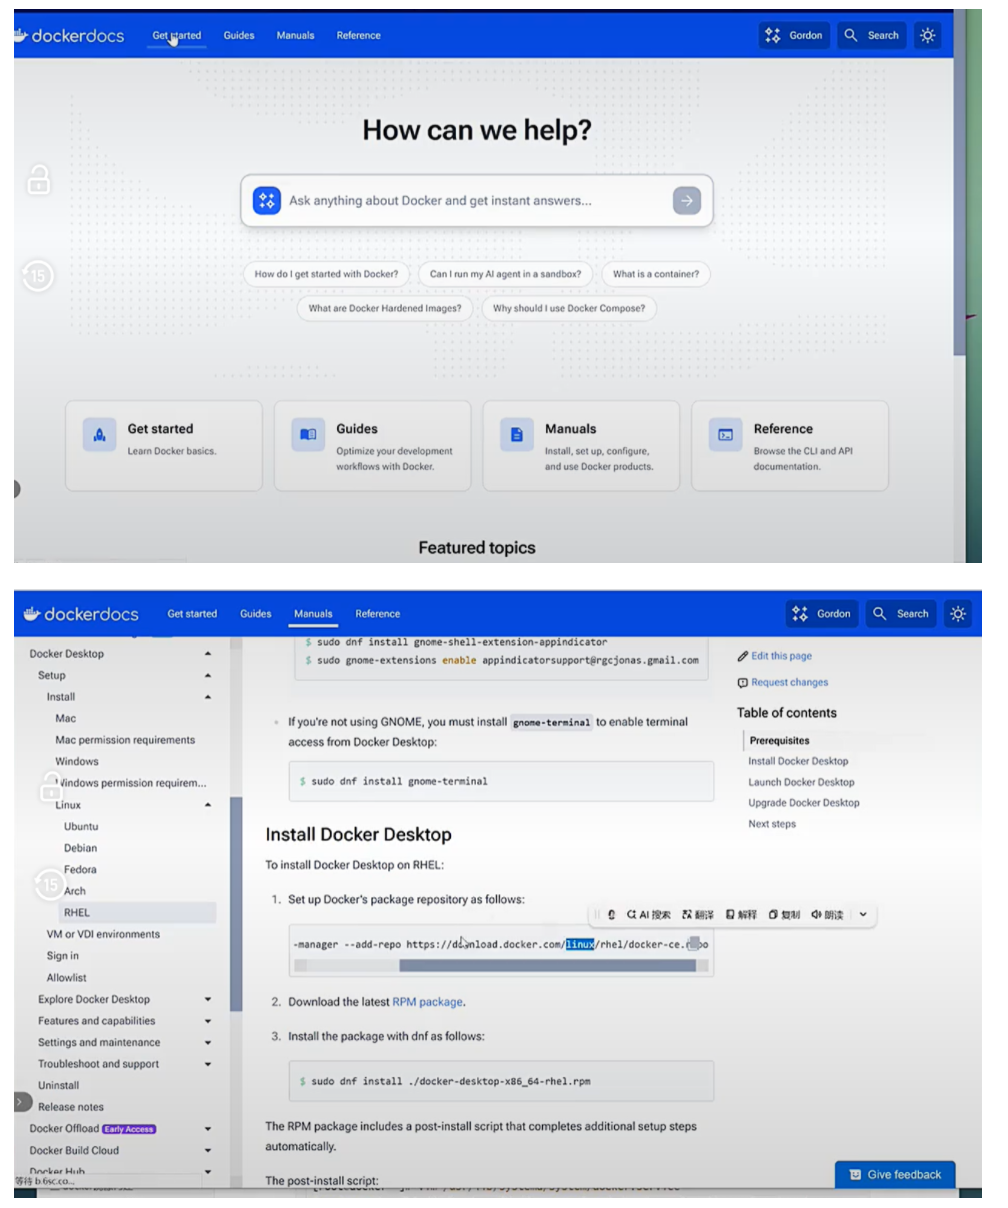This screenshot has height=1208, width=1008.
Task: Expand Explore Docker Desktop in sidebar
Action: pyautogui.click(x=208, y=999)
